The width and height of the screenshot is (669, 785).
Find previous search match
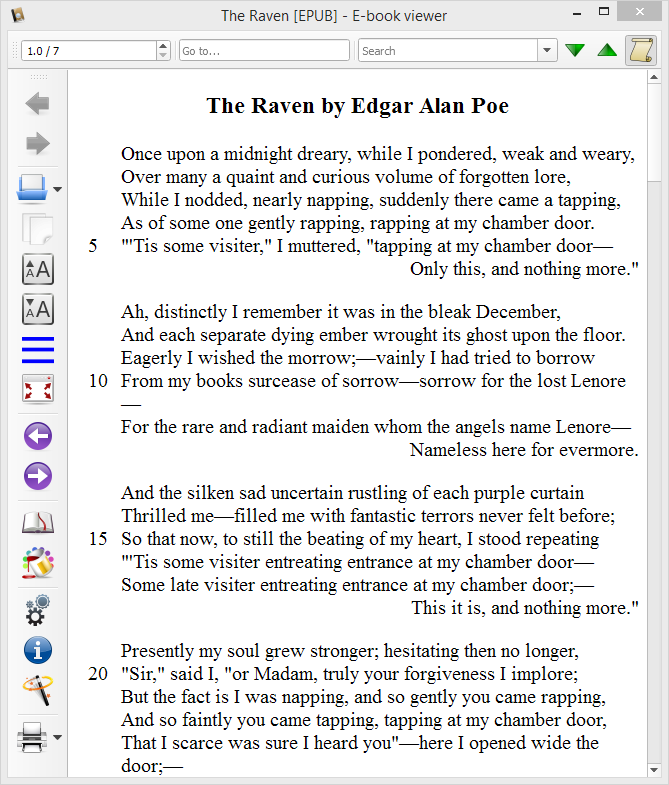click(x=607, y=50)
